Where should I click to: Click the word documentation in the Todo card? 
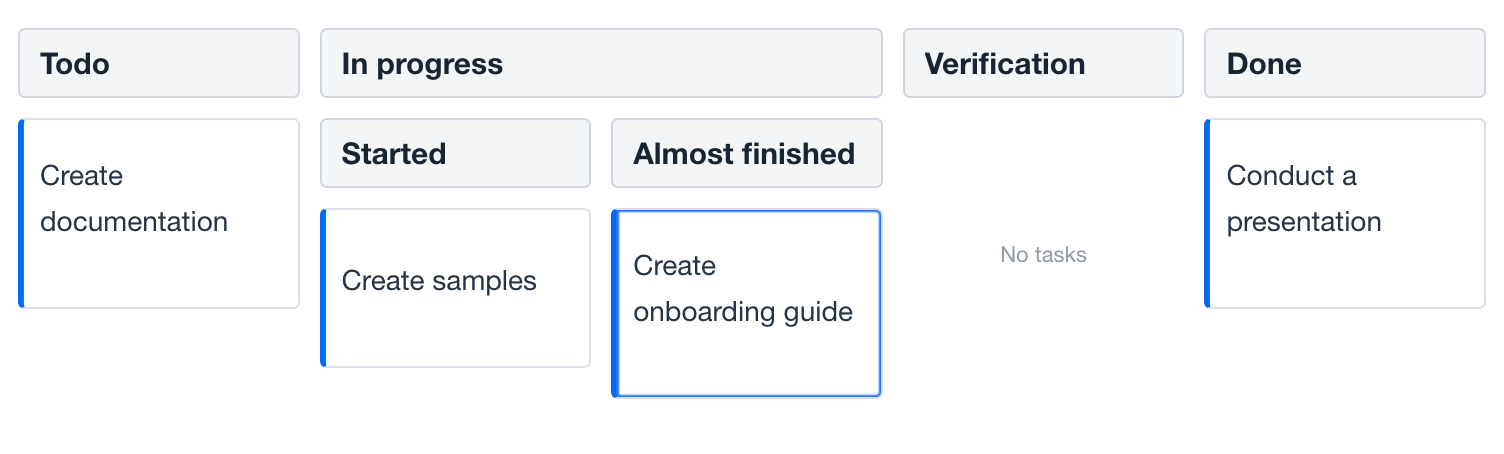134,222
